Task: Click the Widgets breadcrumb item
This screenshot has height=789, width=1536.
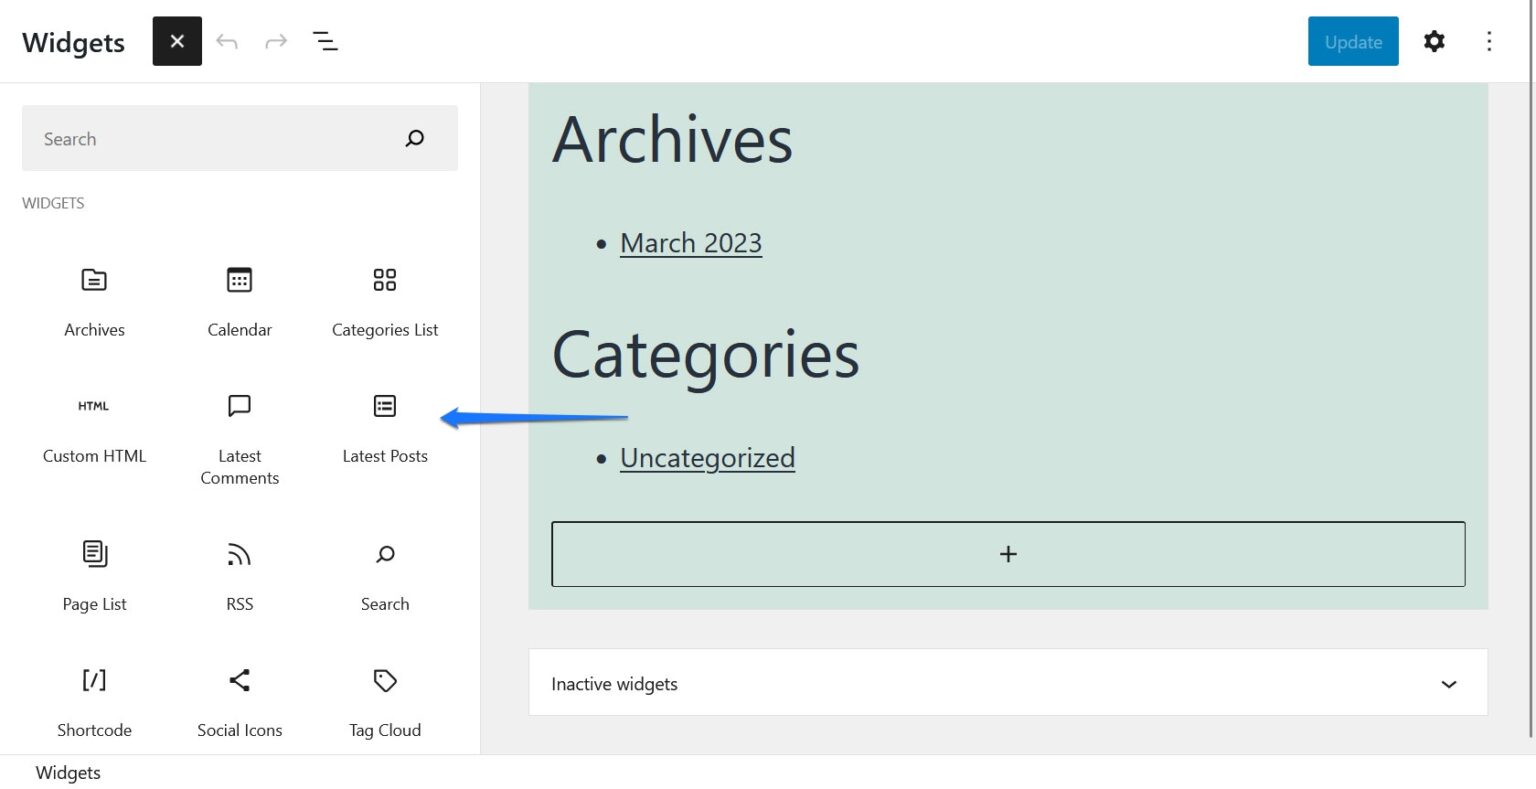Action: [x=67, y=772]
